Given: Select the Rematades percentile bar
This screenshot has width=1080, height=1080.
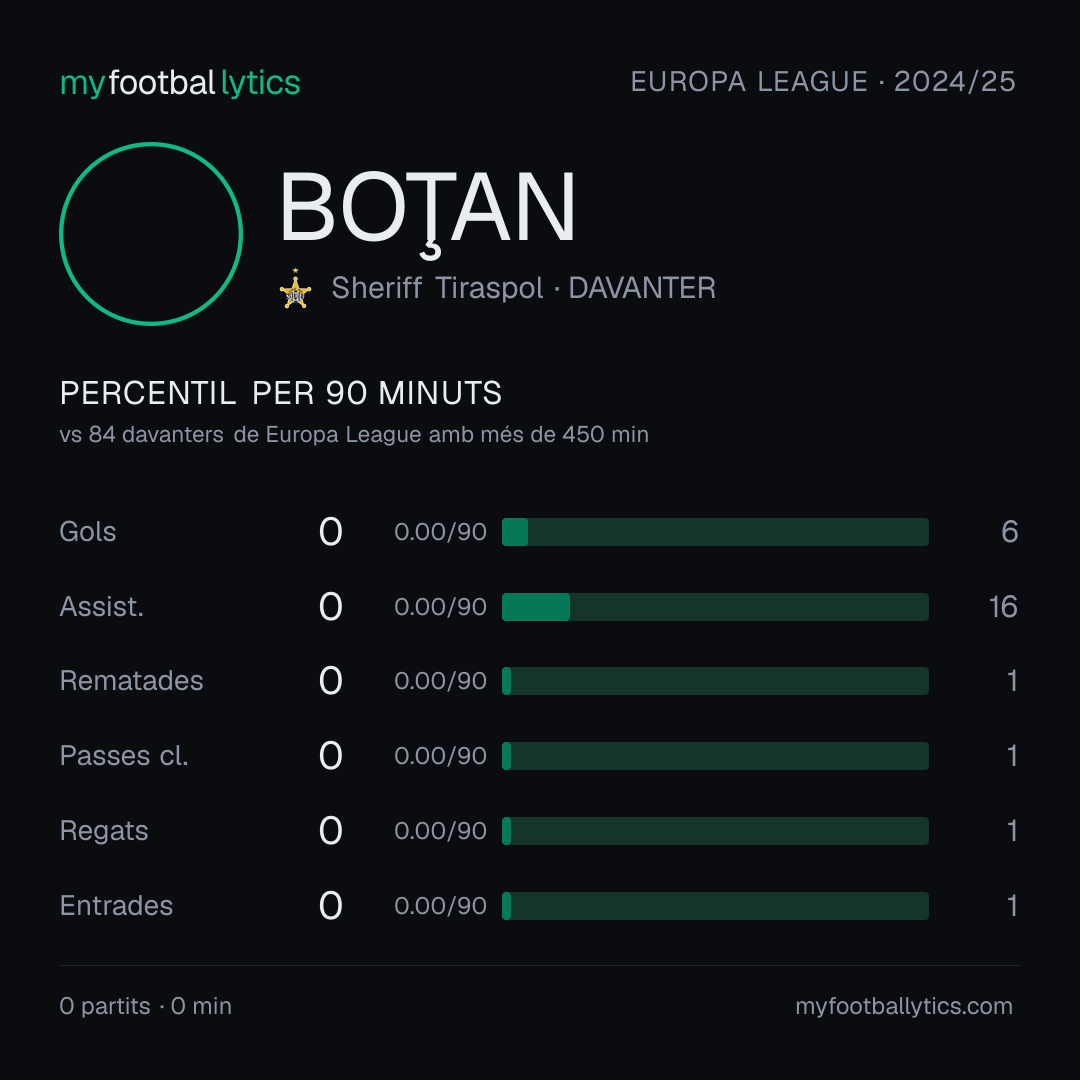Looking at the screenshot, I should click(715, 681).
